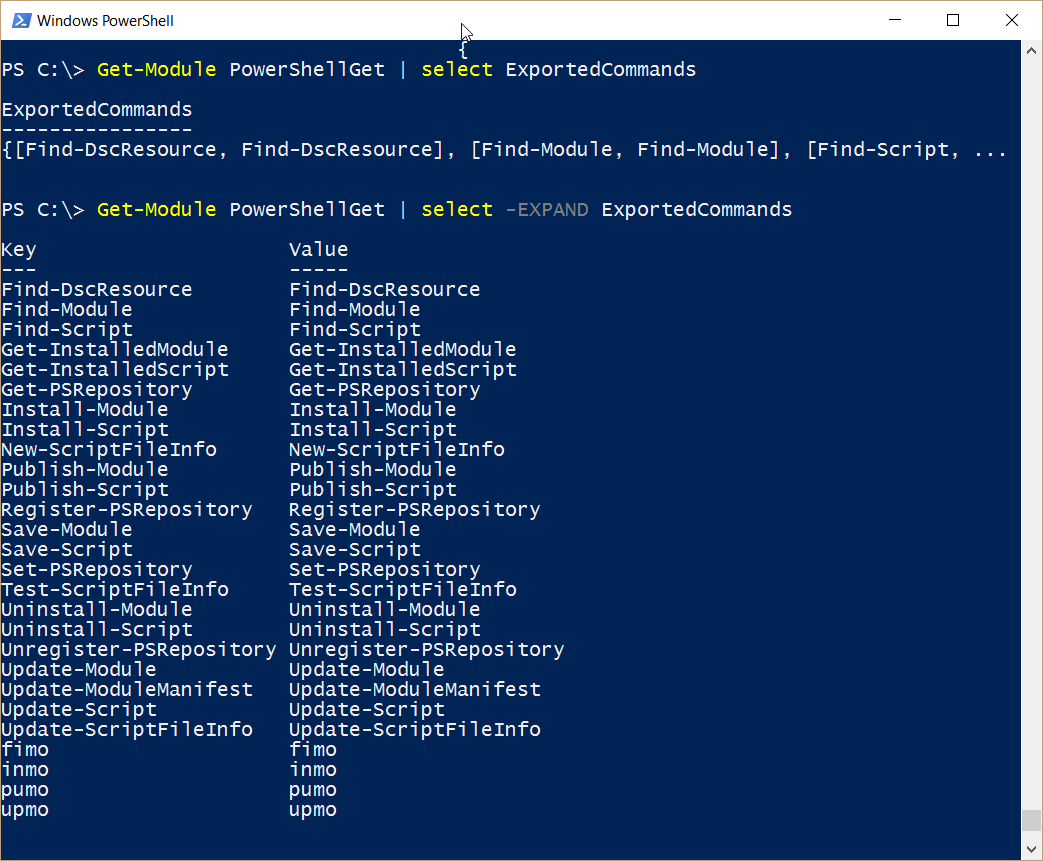Select "Set-PSRepository" in the Key column

click(x=96, y=570)
